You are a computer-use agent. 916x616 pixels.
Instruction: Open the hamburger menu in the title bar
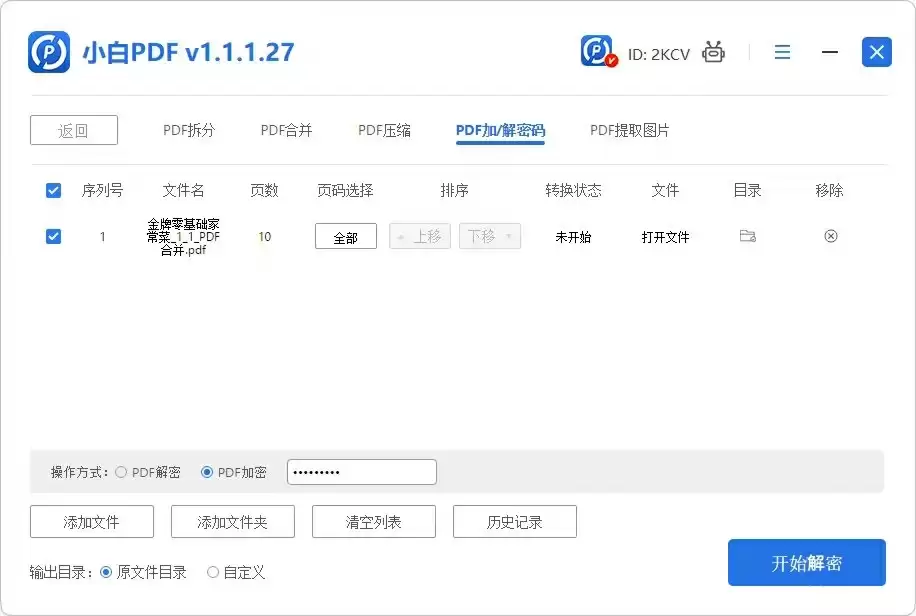pyautogui.click(x=782, y=52)
